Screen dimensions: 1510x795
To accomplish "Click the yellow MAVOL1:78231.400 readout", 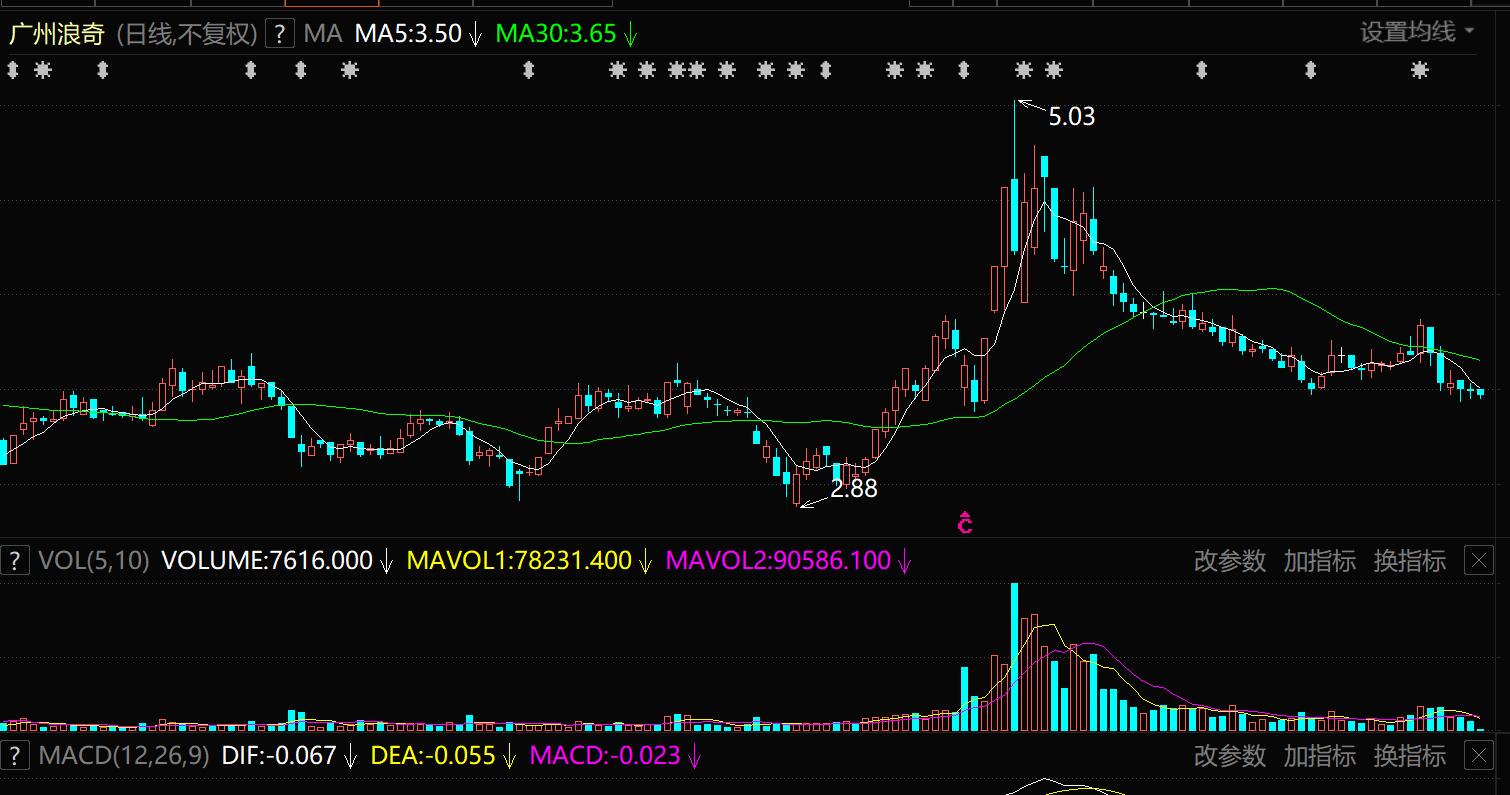I will (x=519, y=560).
